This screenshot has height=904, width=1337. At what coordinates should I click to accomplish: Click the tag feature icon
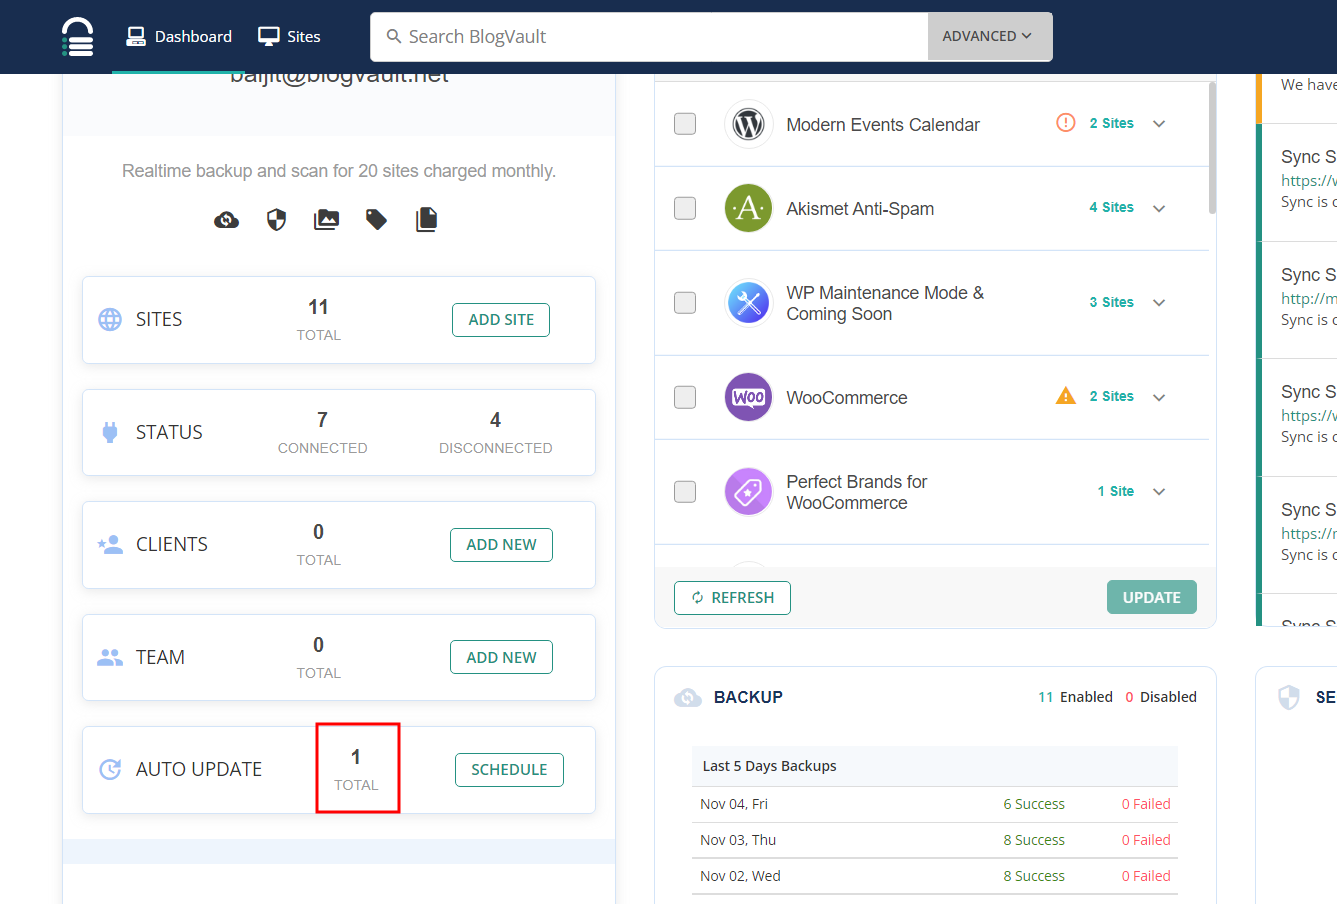point(377,219)
